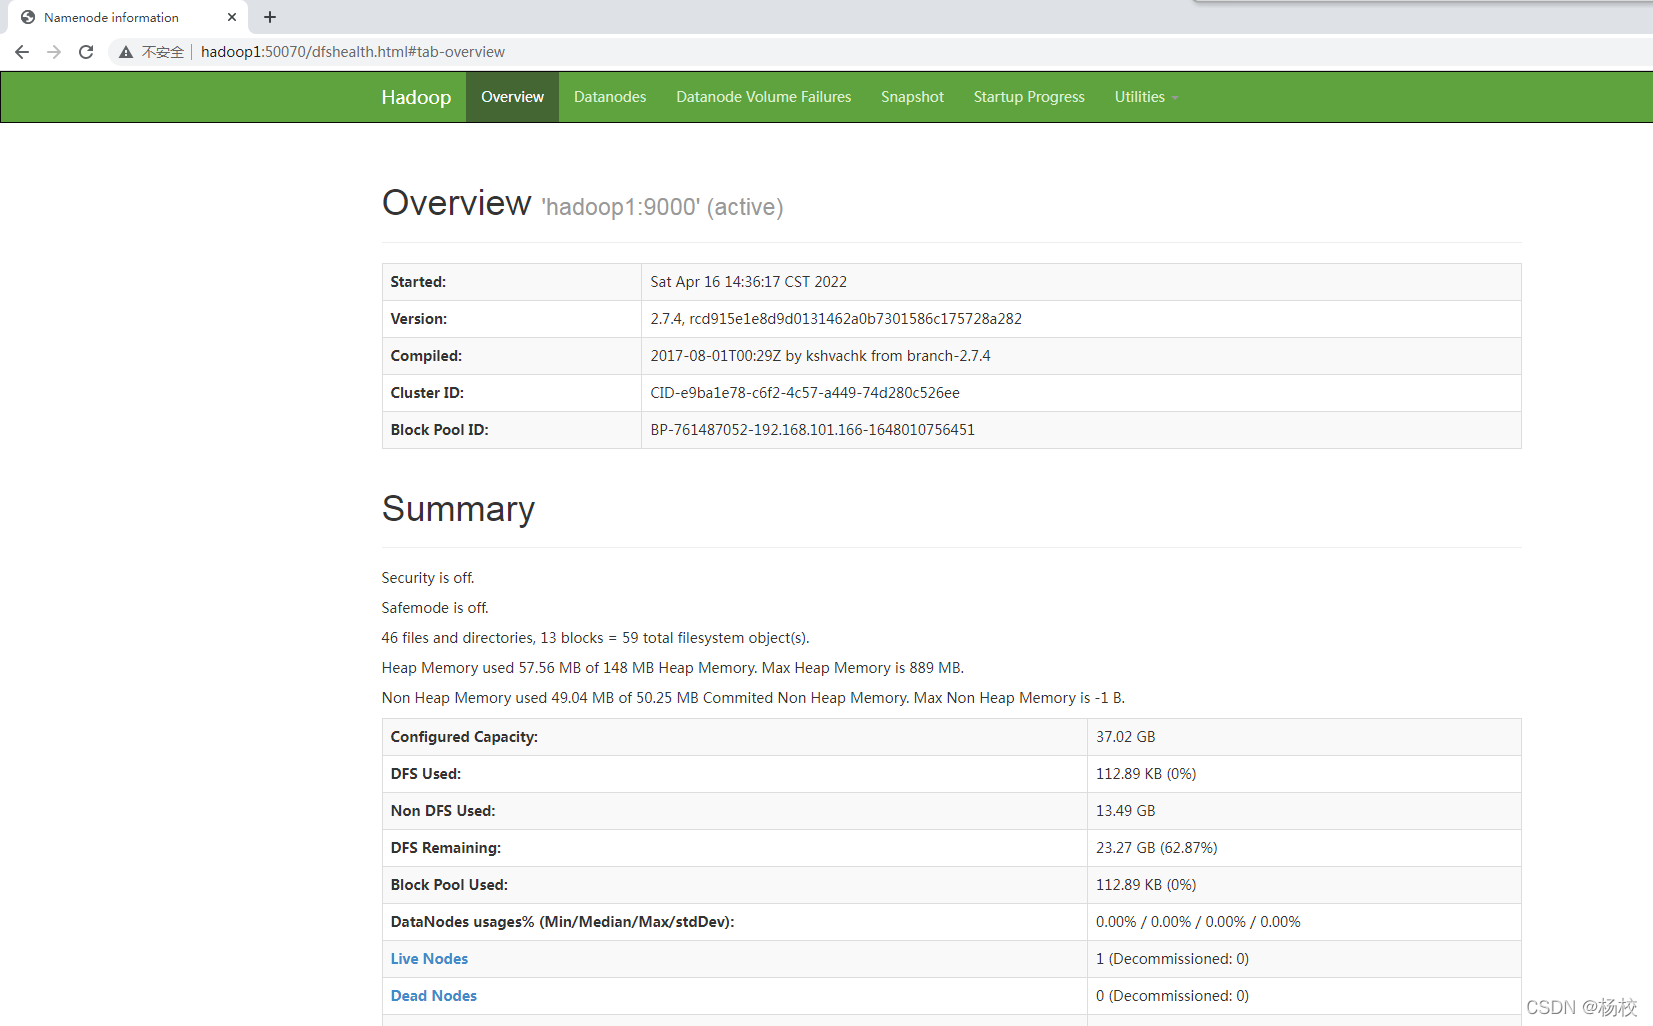Click the DFS Remaining value 23.27 GB
Viewport: 1653px width, 1026px height.
(x=1157, y=848)
